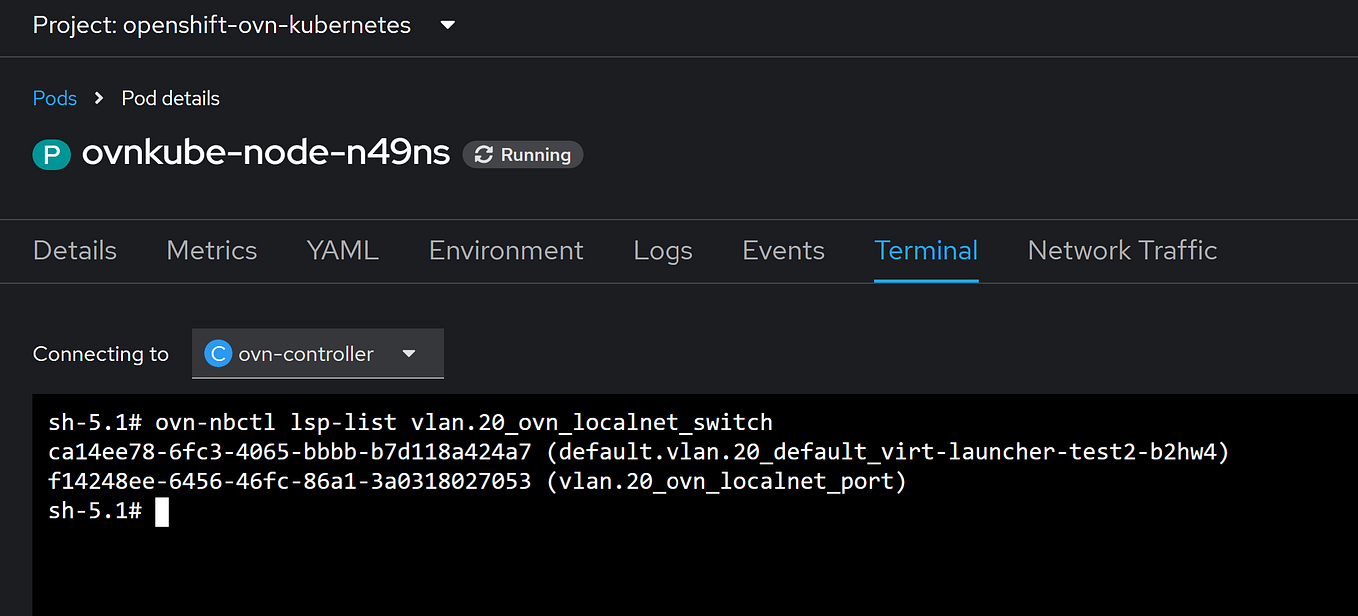Check the Events tab

(x=783, y=250)
